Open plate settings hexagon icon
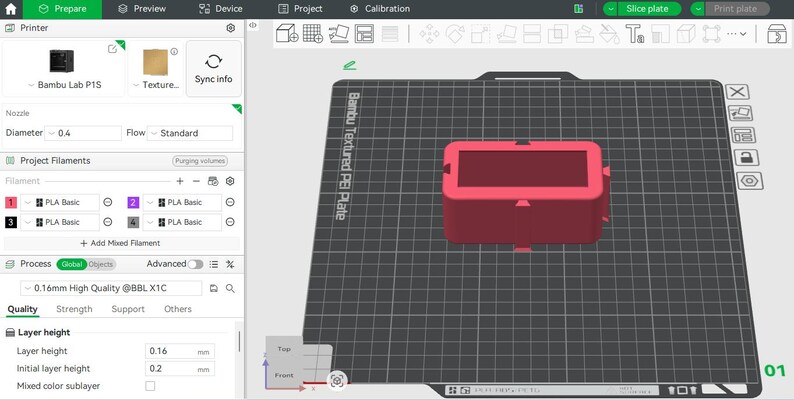 click(749, 181)
